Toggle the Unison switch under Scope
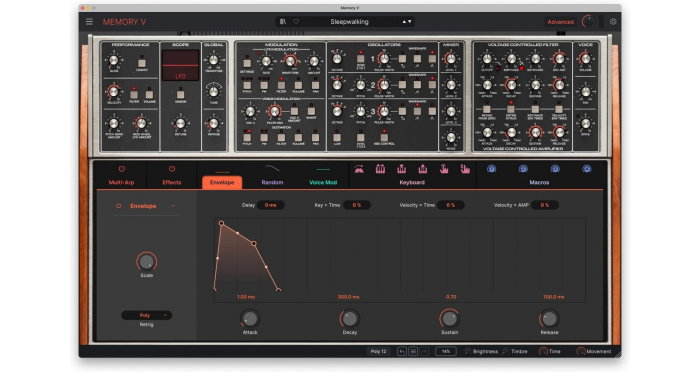 (180, 94)
